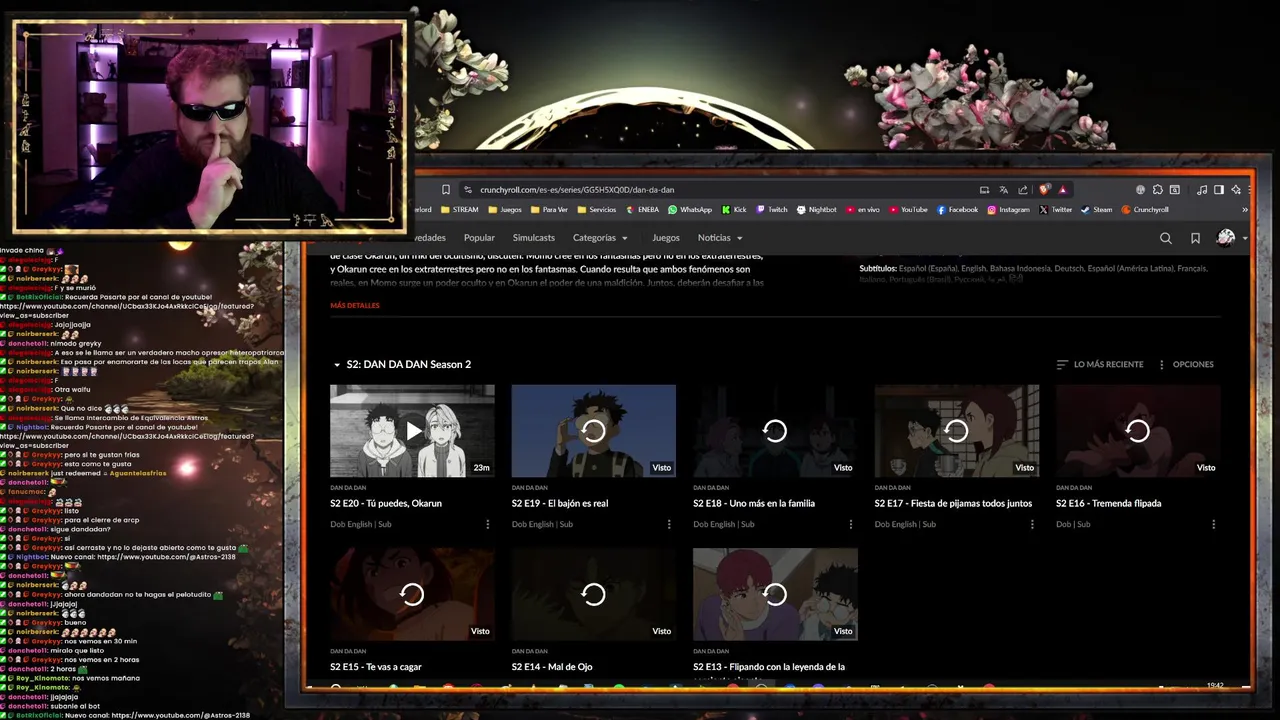Open the Brave Shields lion icon
Viewport: 1280px width, 720px height.
(x=1045, y=190)
